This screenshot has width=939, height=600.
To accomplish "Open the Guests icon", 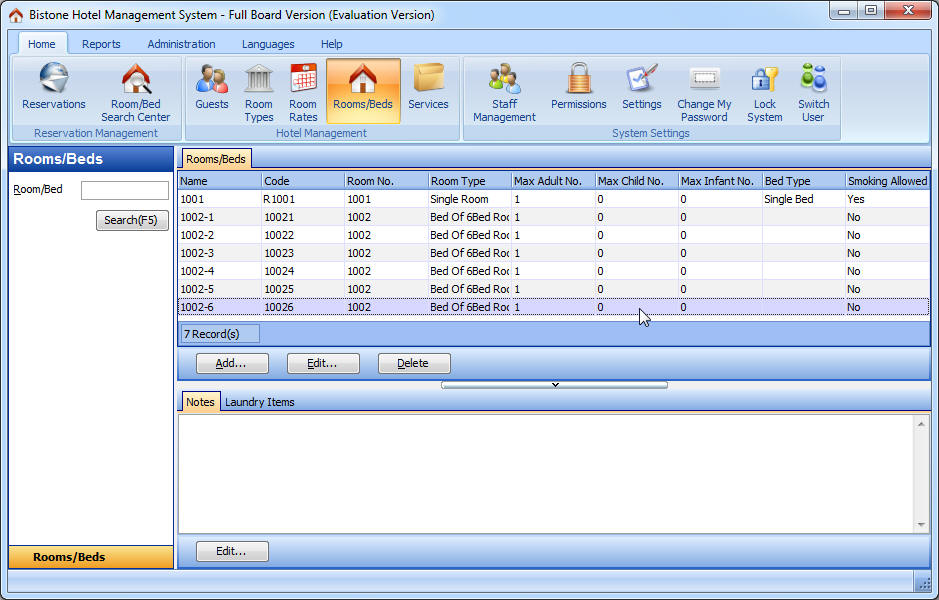I will click(212, 90).
